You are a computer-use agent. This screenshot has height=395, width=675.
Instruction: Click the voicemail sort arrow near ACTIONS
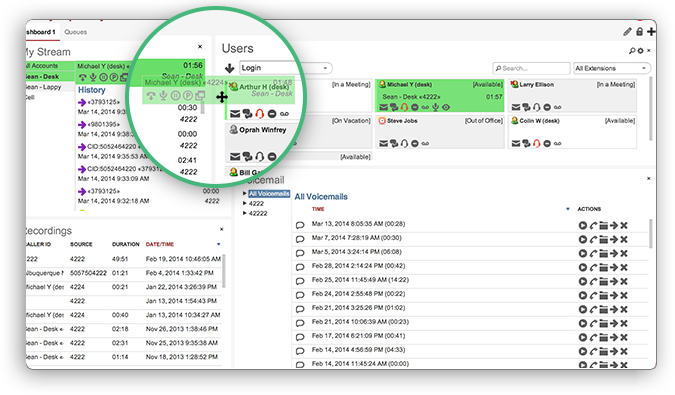(x=568, y=209)
